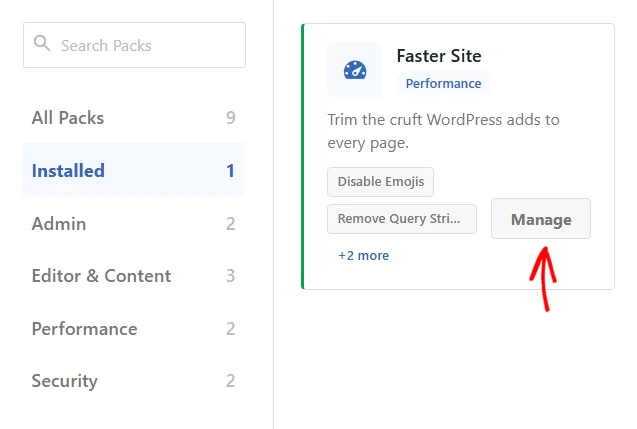Open the Admin category
Image resolution: width=637 pixels, height=429 pixels.
(x=134, y=223)
